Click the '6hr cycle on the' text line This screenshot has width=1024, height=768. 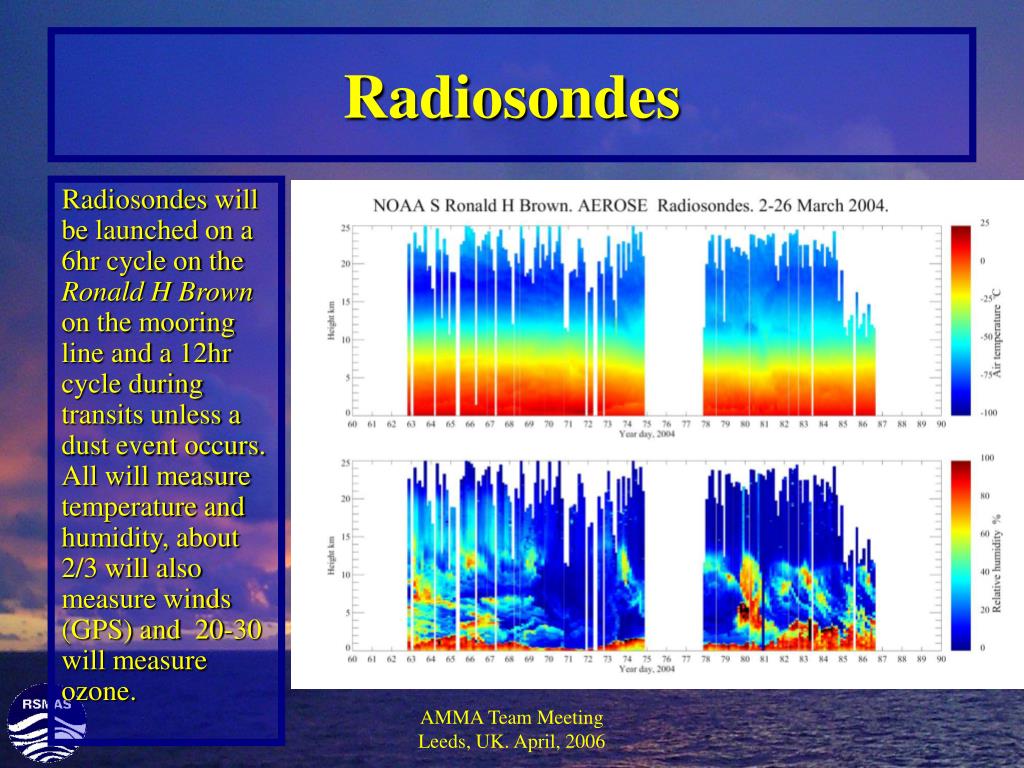(x=153, y=261)
